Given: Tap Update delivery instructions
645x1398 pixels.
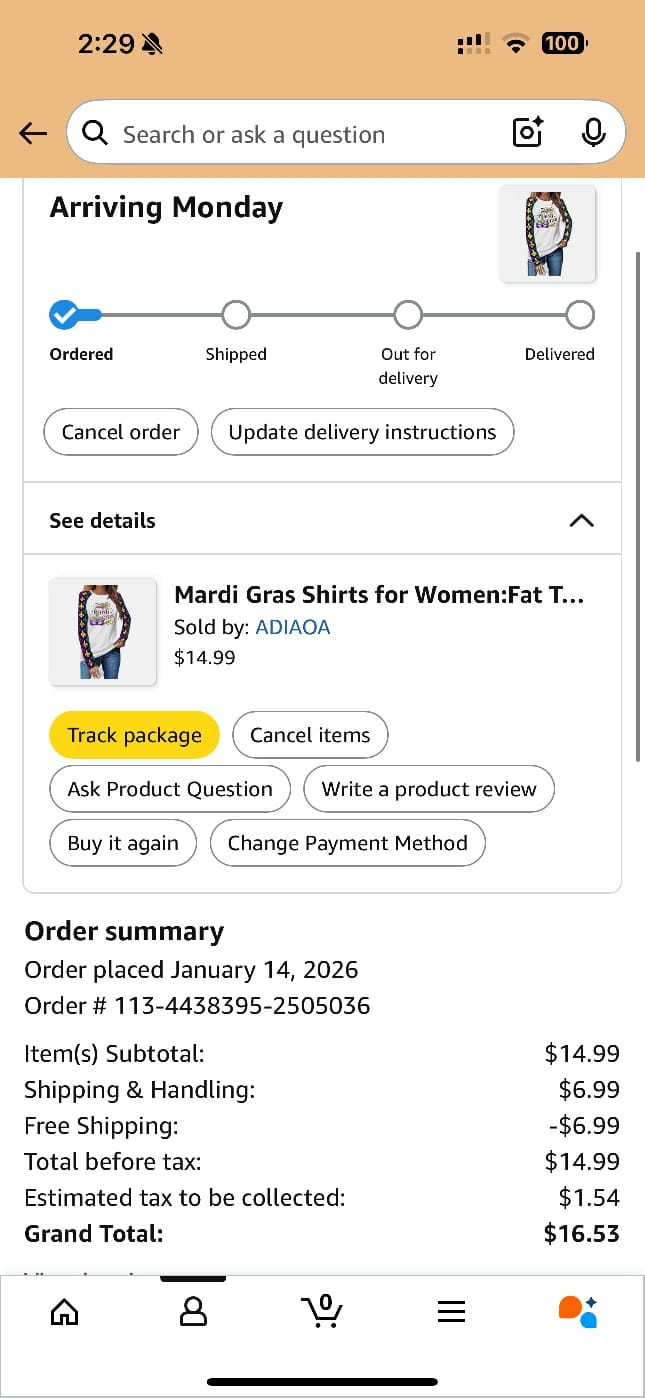Looking at the screenshot, I should (x=362, y=432).
